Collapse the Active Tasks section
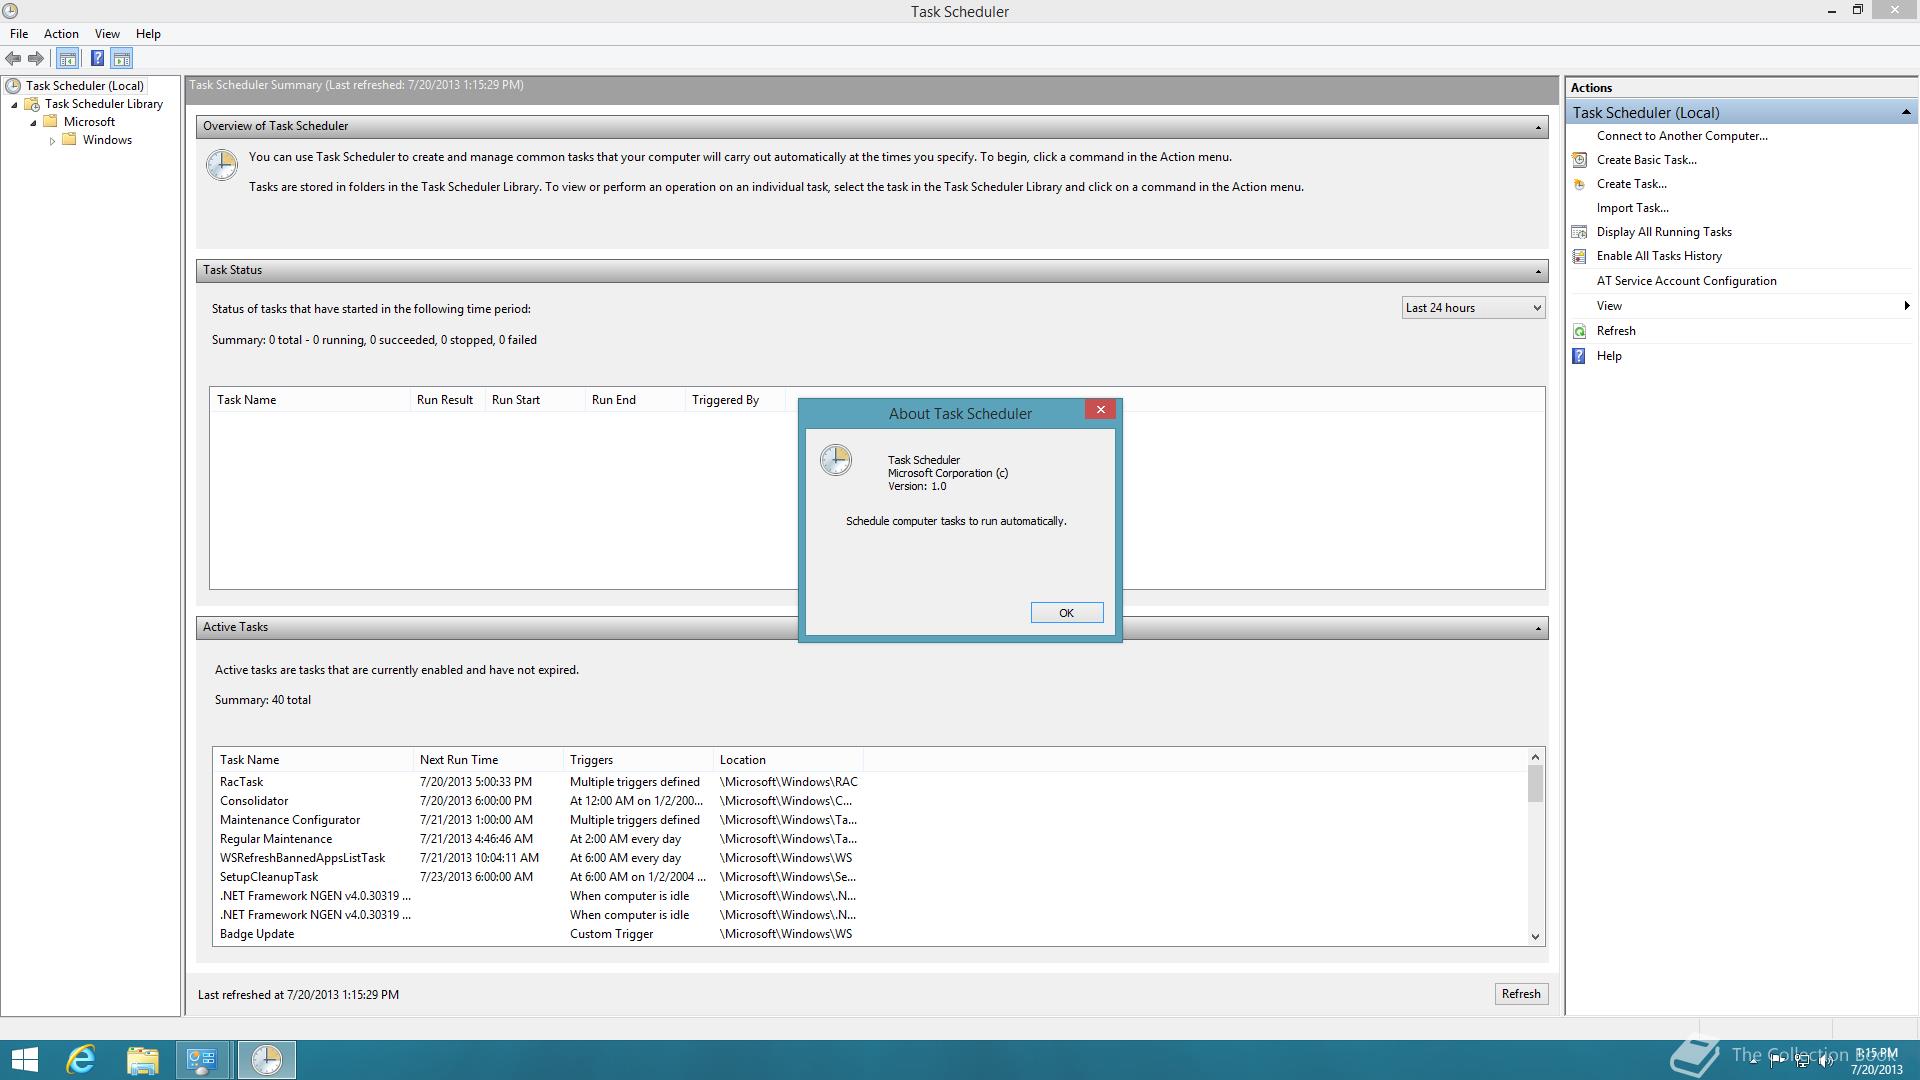This screenshot has height=1080, width=1920. (x=1538, y=628)
